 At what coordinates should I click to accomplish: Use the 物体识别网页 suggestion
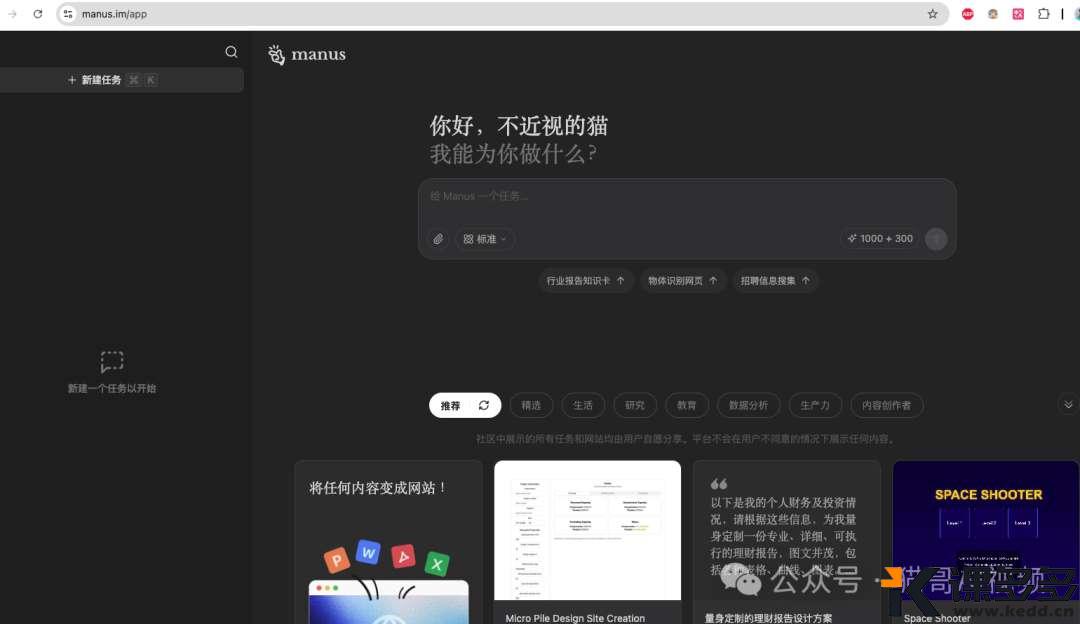(x=683, y=280)
